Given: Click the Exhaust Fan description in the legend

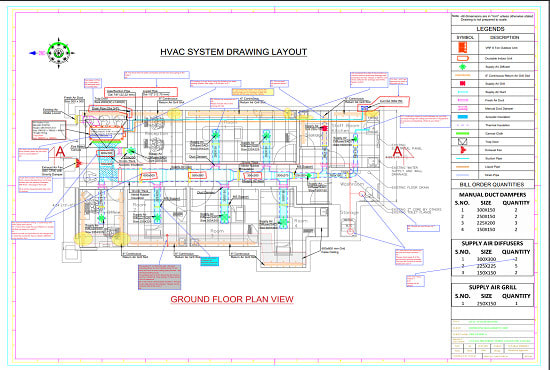Looking at the screenshot, I should 494,150.
